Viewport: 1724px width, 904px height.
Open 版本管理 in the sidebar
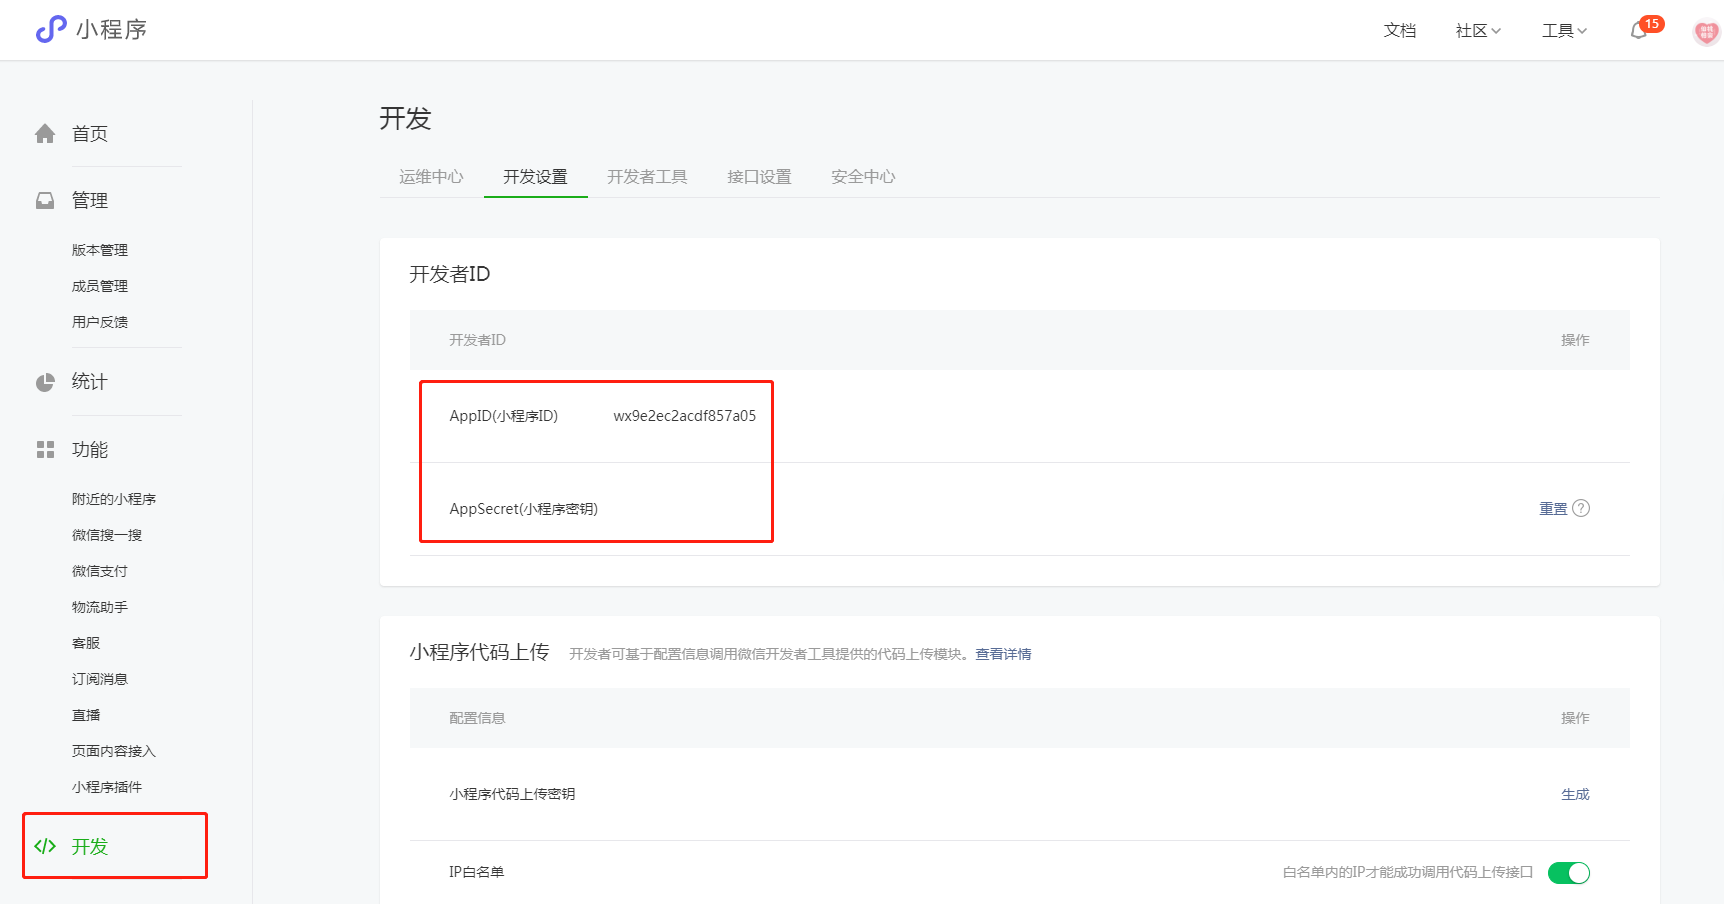pos(100,250)
